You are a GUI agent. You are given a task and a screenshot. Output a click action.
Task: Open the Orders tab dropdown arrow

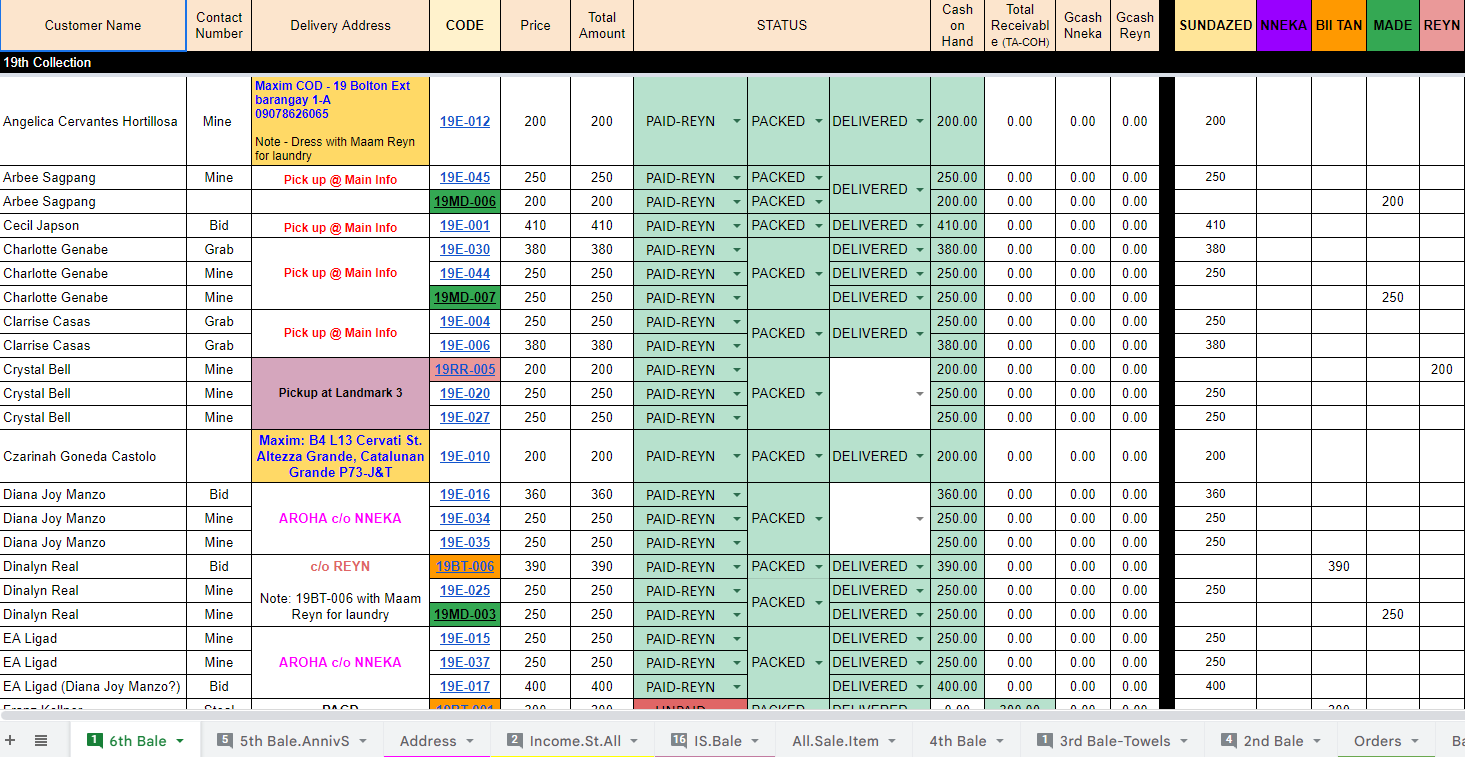point(1414,741)
